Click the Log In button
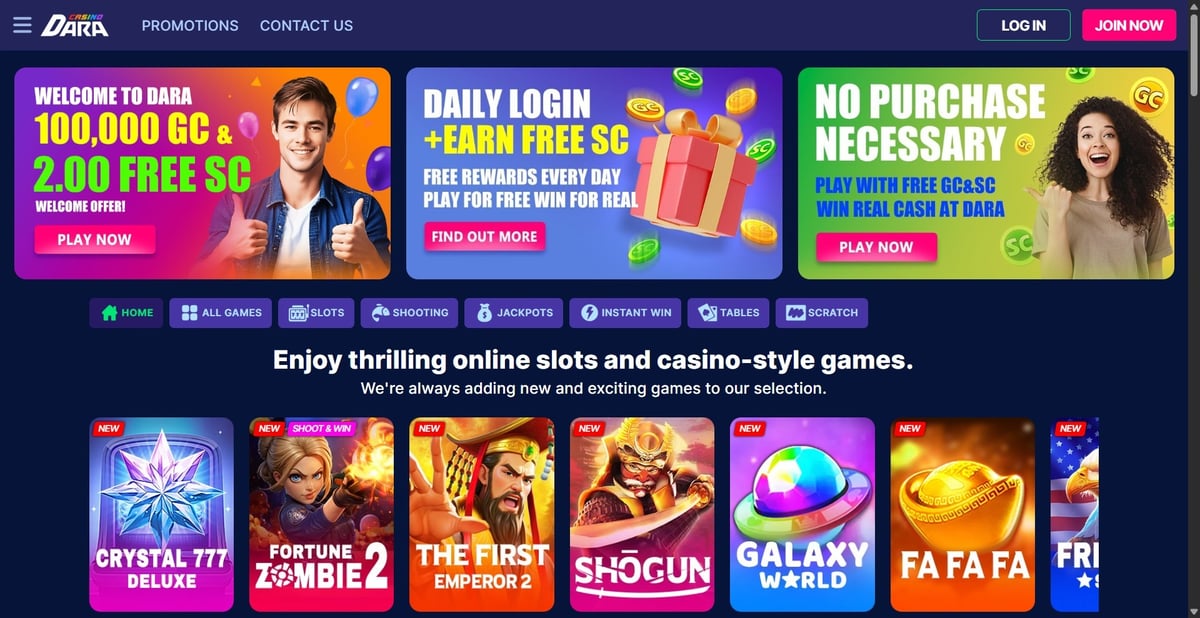 (1023, 25)
